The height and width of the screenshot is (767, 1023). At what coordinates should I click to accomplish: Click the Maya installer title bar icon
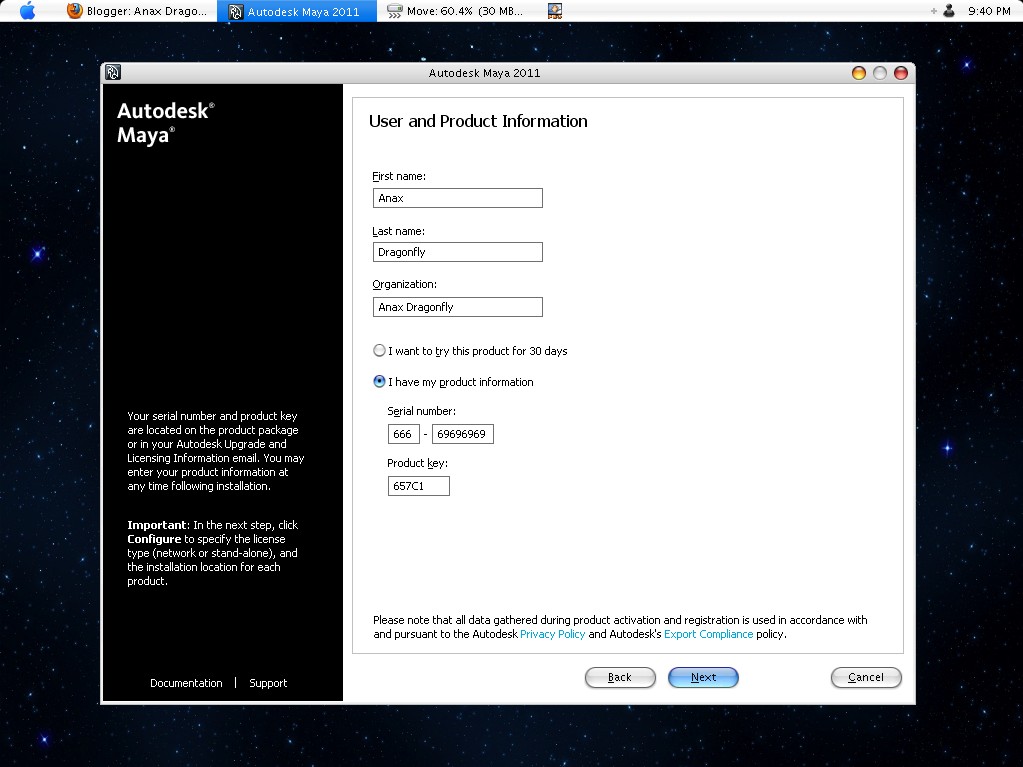113,72
